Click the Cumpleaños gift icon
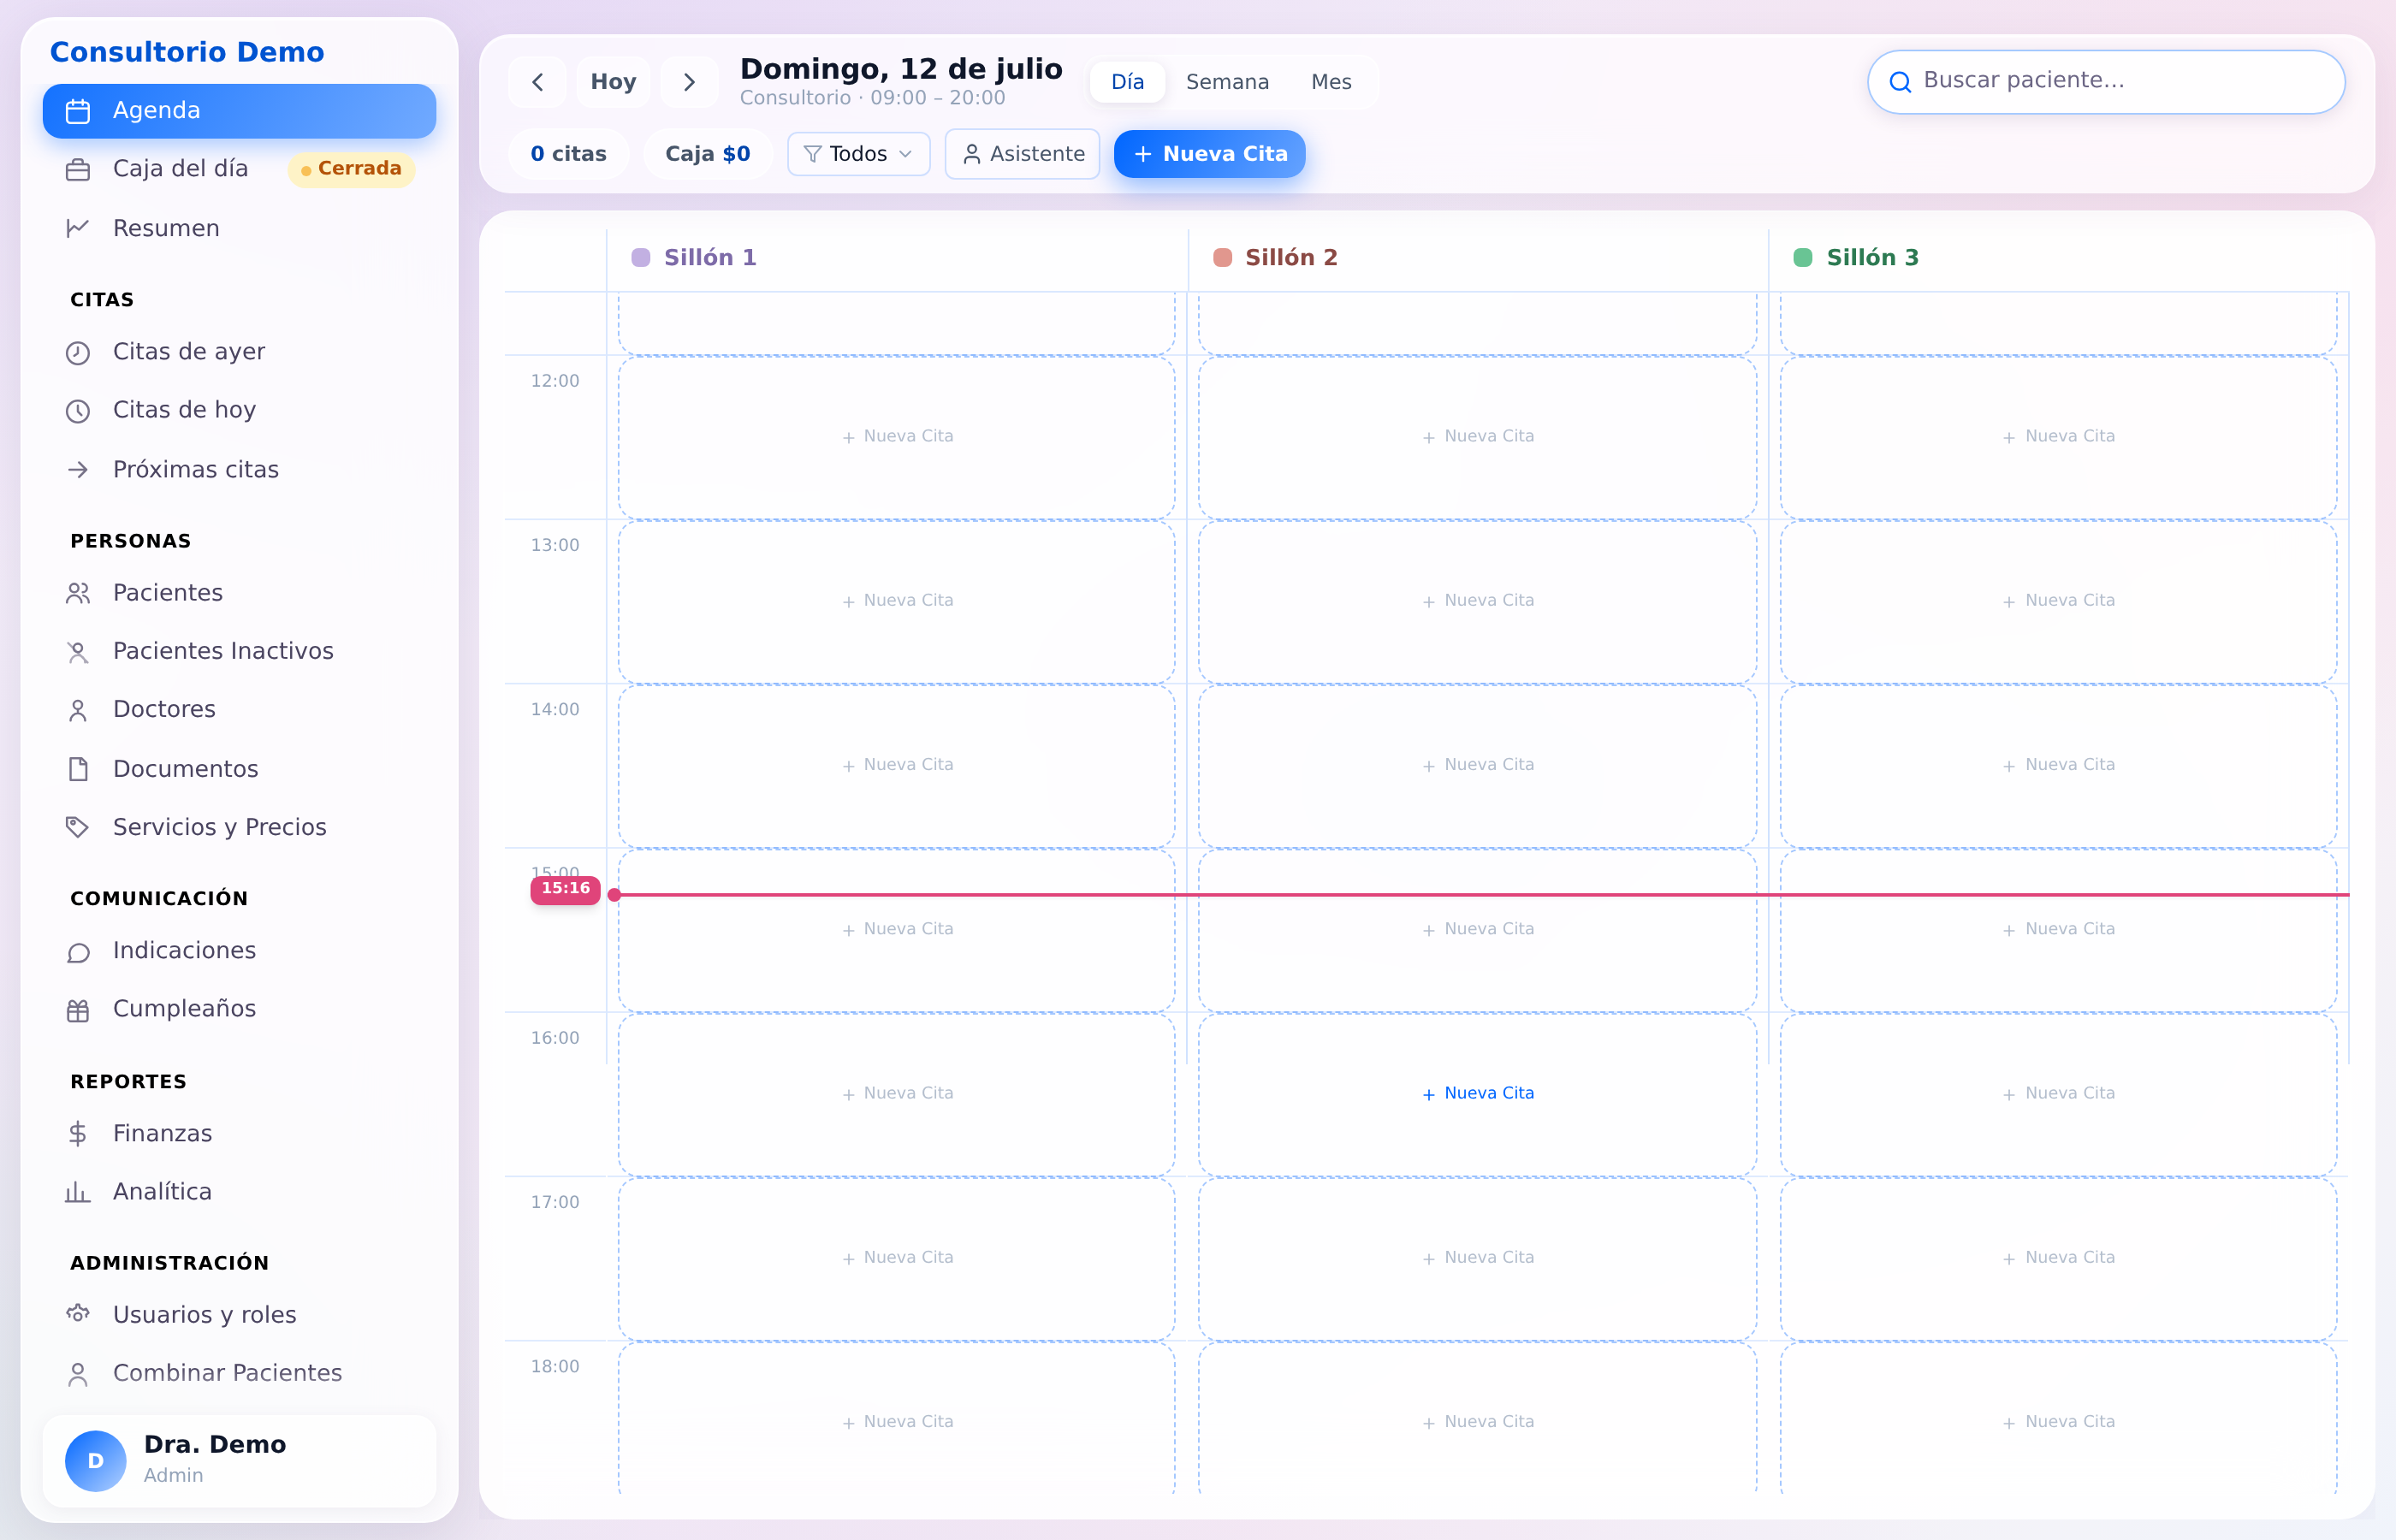The image size is (2396, 1540). coord(78,1010)
